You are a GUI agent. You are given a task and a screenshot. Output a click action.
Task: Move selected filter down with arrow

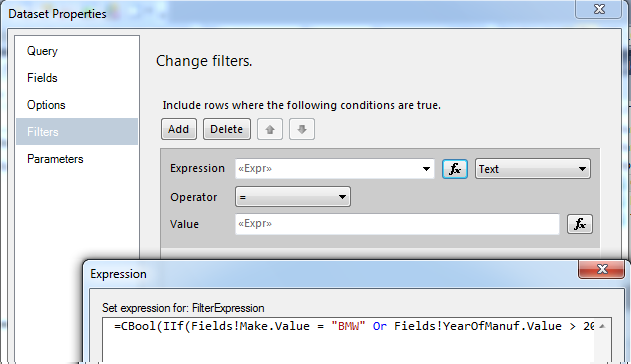click(x=302, y=129)
